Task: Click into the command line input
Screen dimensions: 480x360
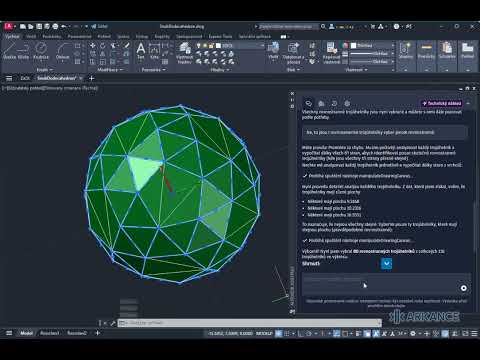Action: (x=249, y=323)
